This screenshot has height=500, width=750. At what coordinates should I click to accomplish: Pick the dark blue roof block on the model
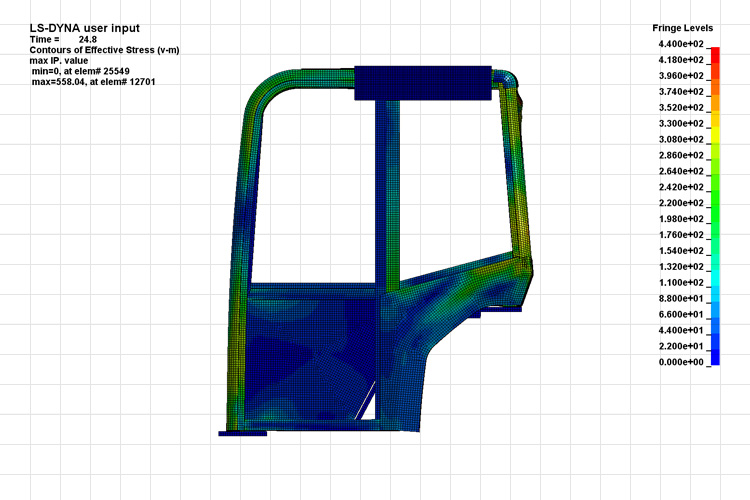click(x=423, y=83)
